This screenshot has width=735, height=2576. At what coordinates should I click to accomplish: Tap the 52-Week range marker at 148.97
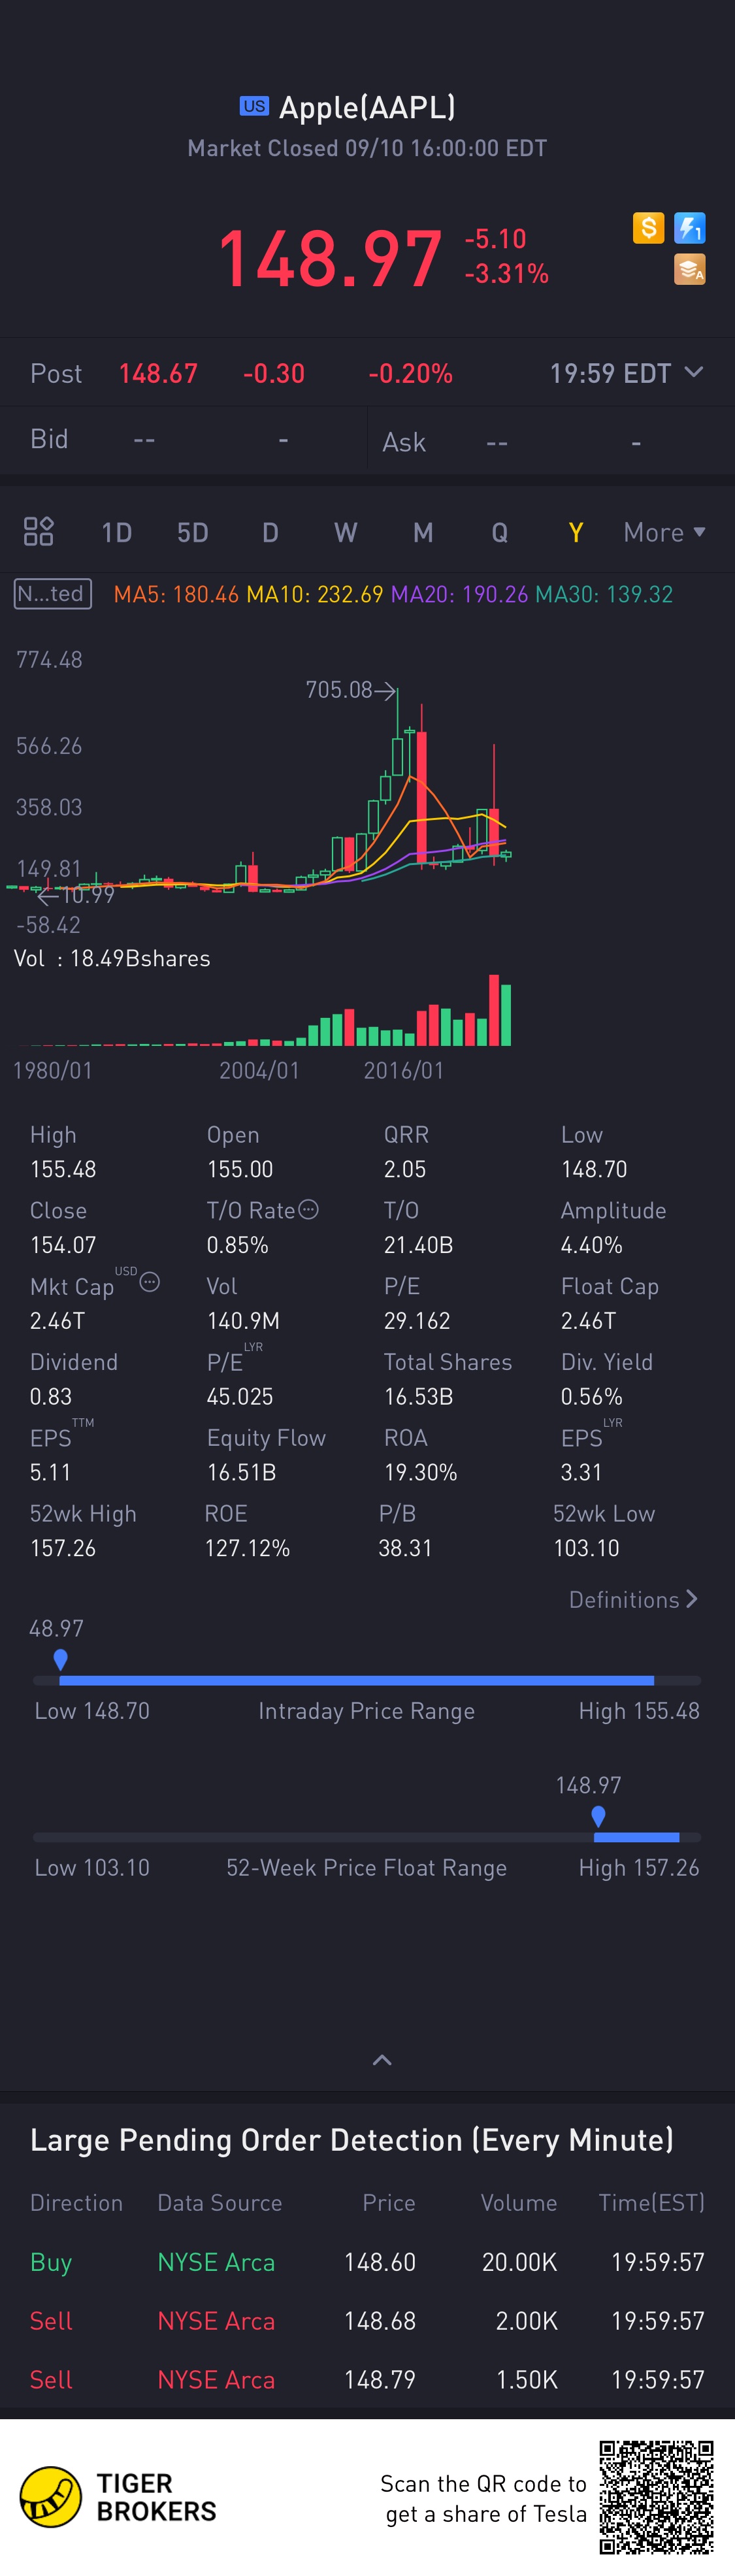(598, 1815)
